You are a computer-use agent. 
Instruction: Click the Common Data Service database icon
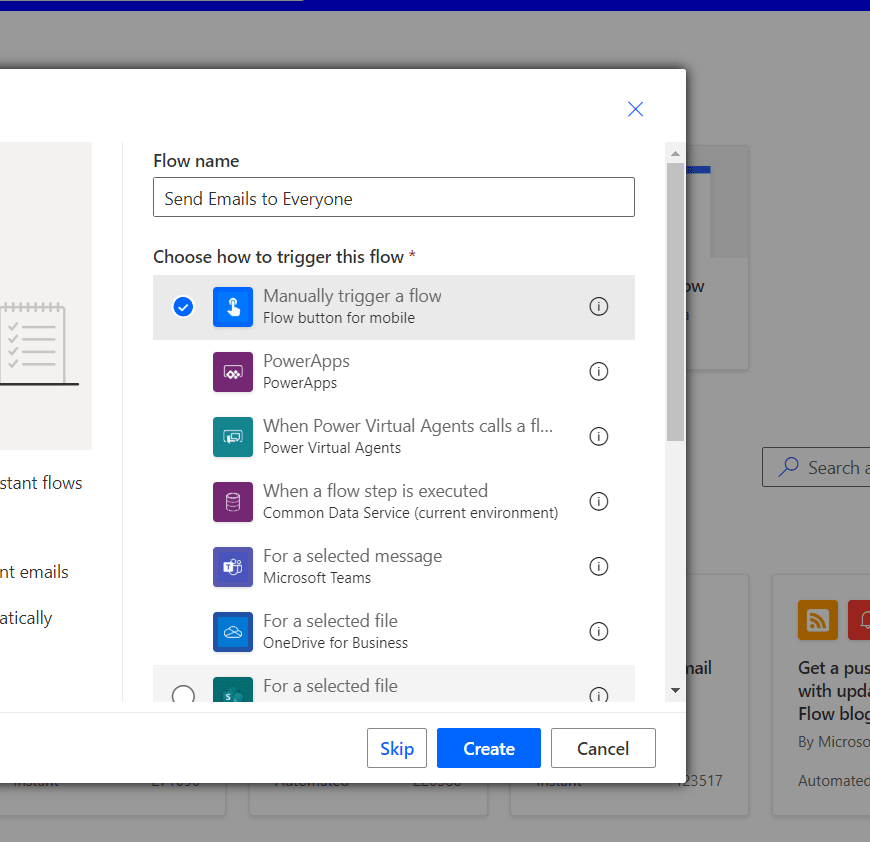coord(233,501)
